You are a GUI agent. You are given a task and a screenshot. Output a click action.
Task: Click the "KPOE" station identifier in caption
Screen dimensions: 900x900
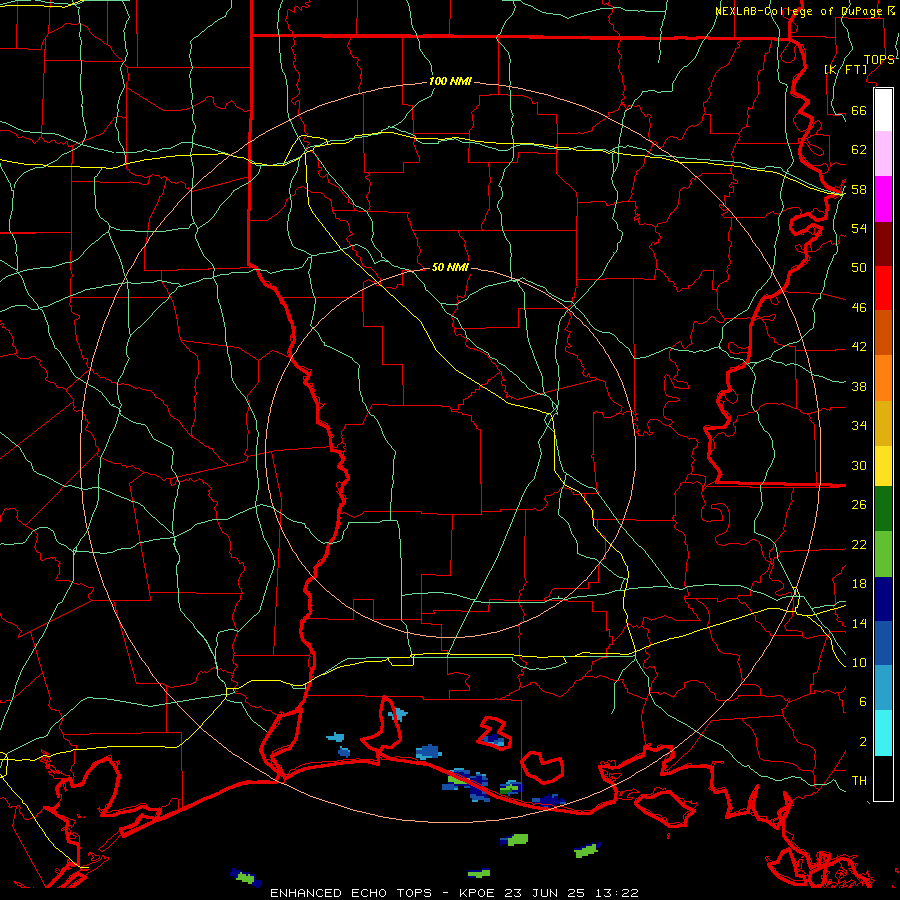pos(479,893)
